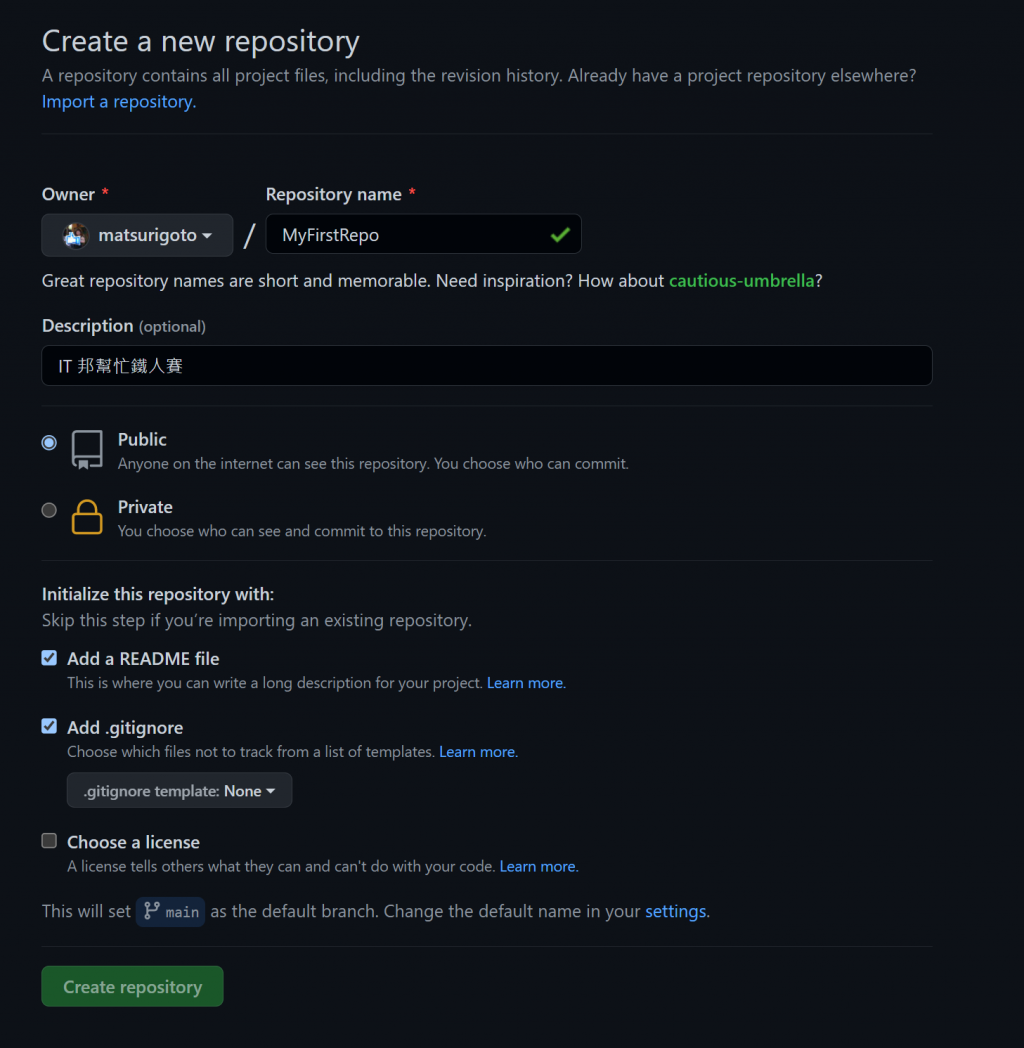Open Learn more link about licenses
This screenshot has width=1024, height=1048.
(538, 866)
